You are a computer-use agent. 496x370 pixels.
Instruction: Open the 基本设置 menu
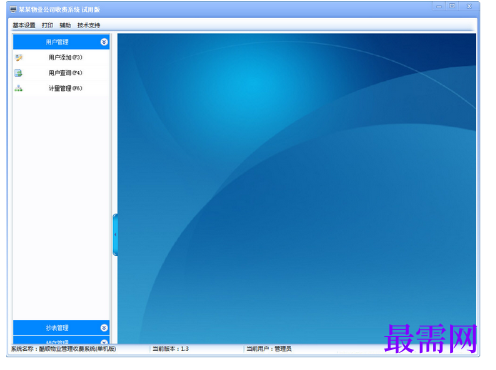click(x=24, y=25)
